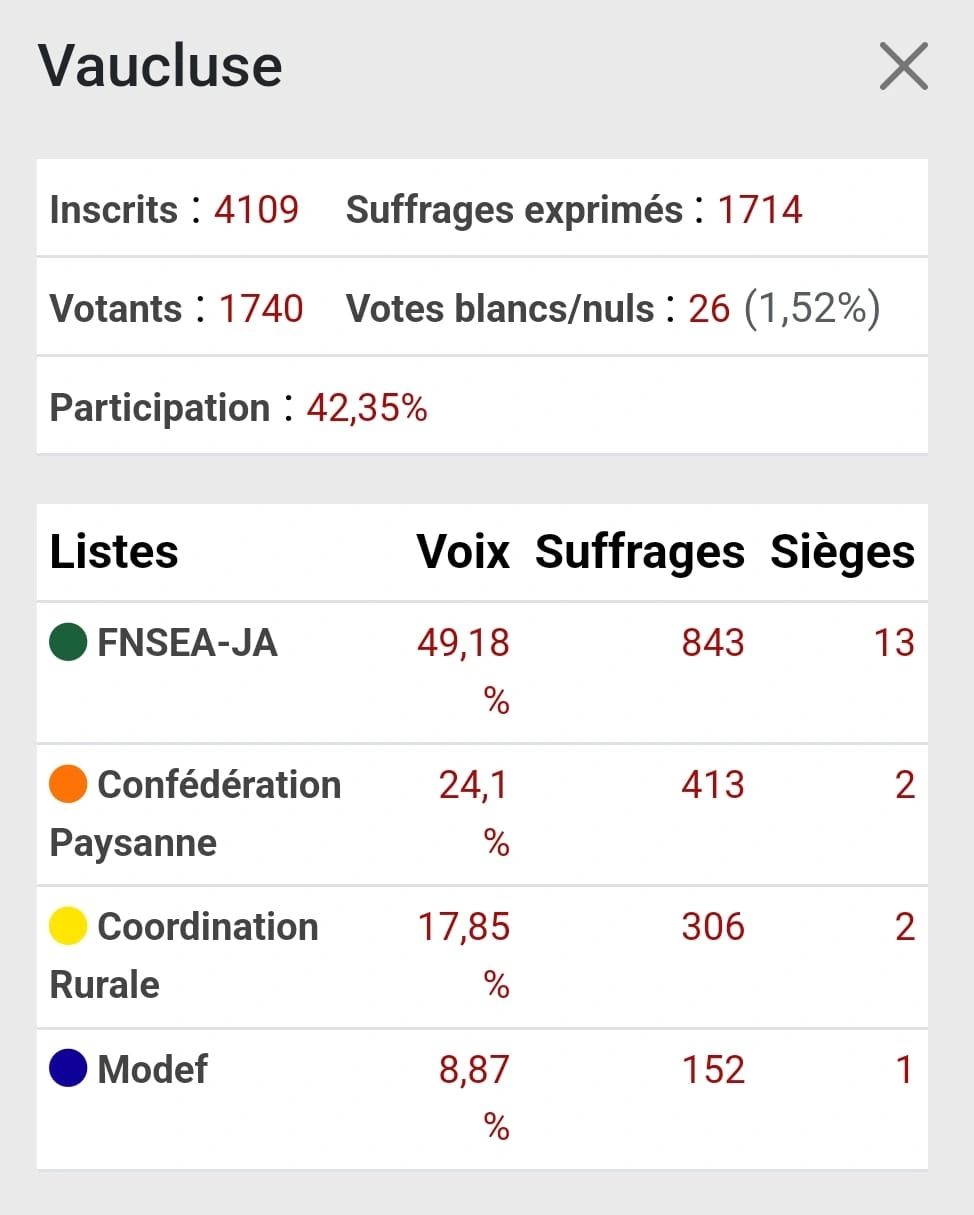Click the orange Confédération Paysanne dot
Viewport: 974px width, 1215px height.
pos(68,785)
